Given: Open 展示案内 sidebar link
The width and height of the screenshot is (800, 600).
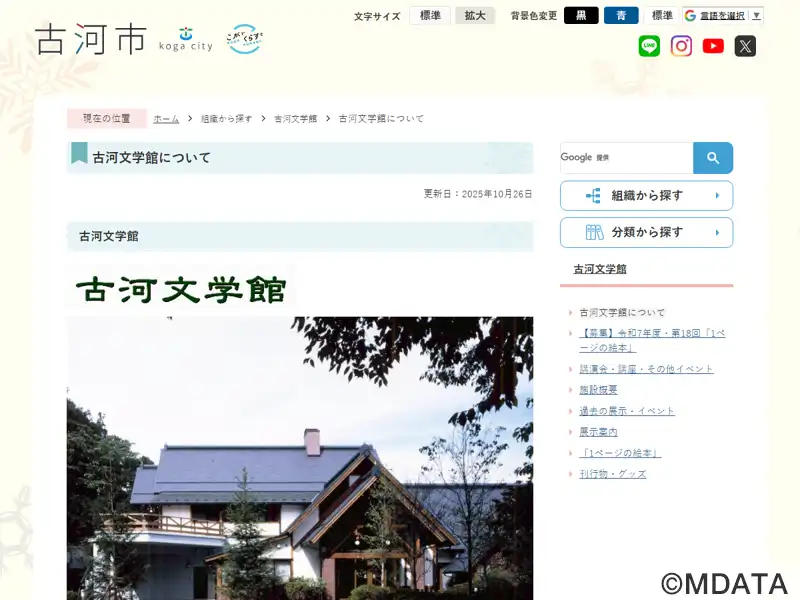Looking at the screenshot, I should [598, 432].
